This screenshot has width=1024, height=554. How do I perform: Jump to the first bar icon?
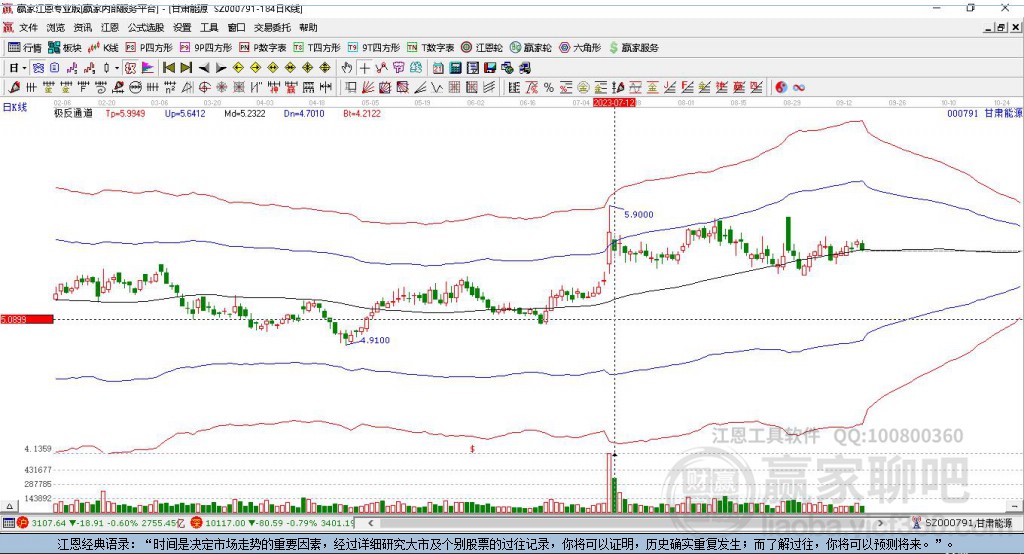coord(168,68)
